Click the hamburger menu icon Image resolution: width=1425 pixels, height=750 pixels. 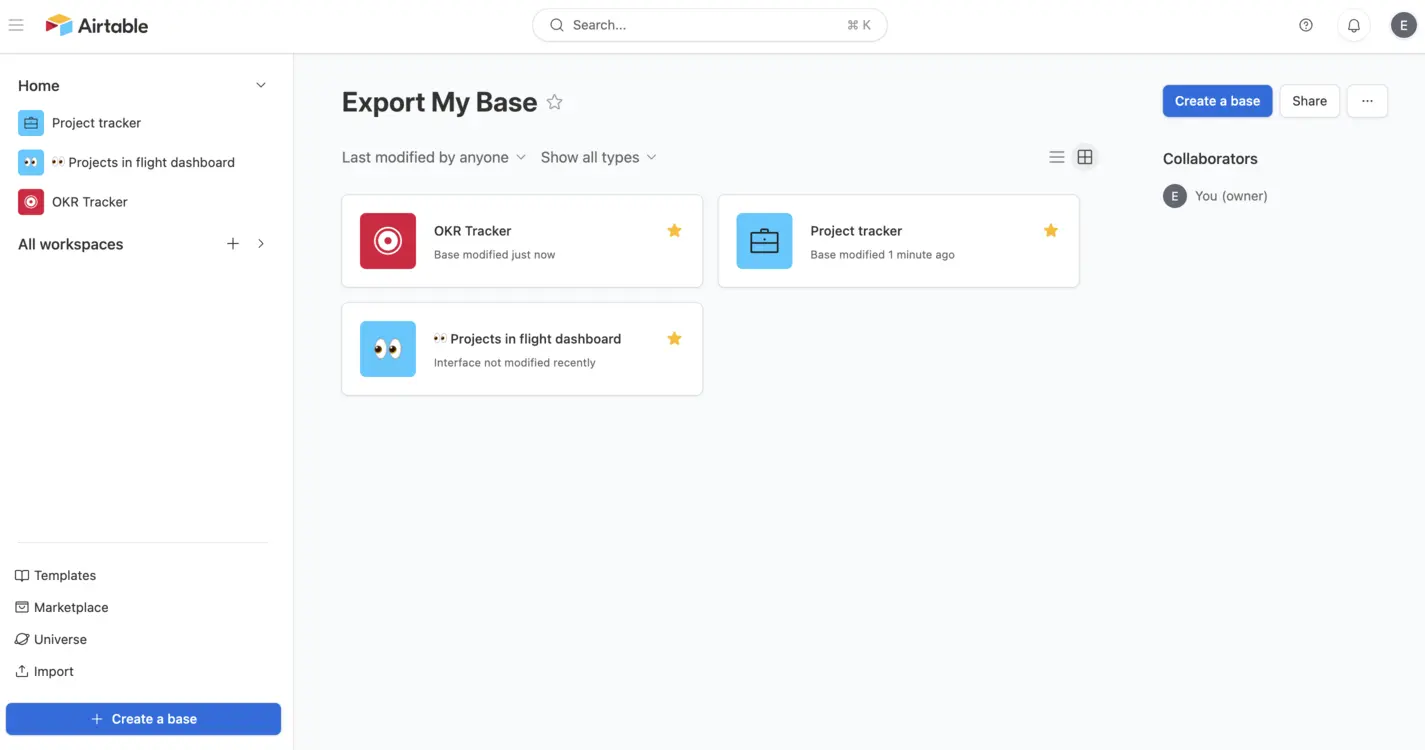(16, 25)
